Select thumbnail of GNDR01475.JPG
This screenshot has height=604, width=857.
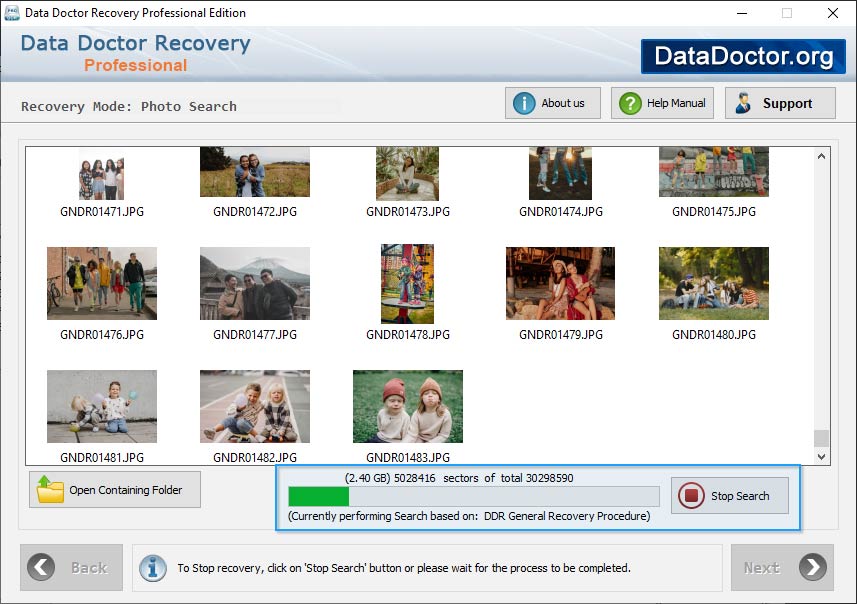click(x=714, y=172)
